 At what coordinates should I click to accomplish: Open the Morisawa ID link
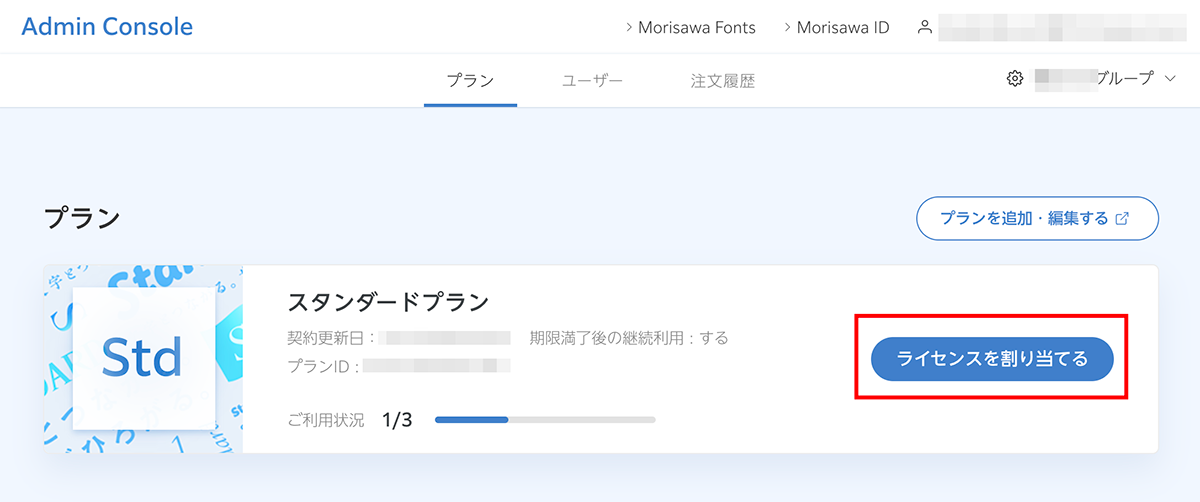[836, 28]
